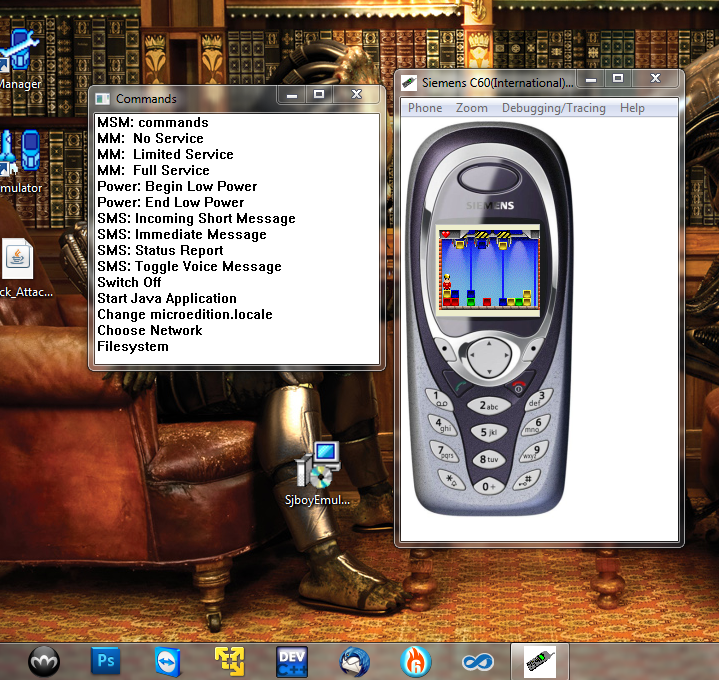Screen dimensions: 719x680
Task: Tap phone key 3 def
Action: 538,399
